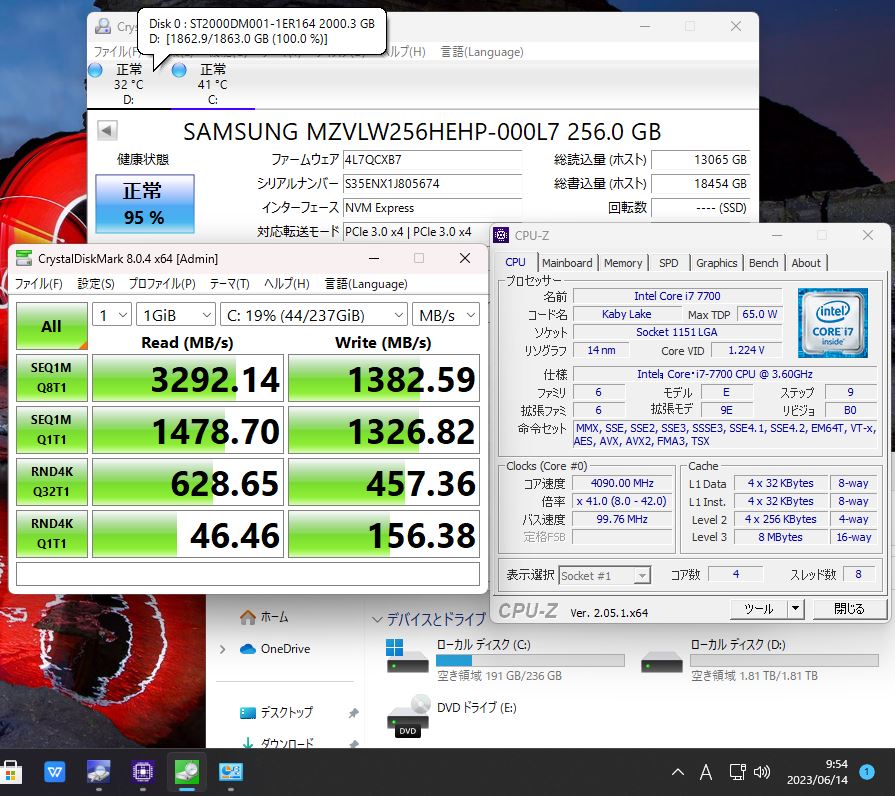Open the DVD drive (E:) icon
The height and width of the screenshot is (796, 895).
point(408,717)
